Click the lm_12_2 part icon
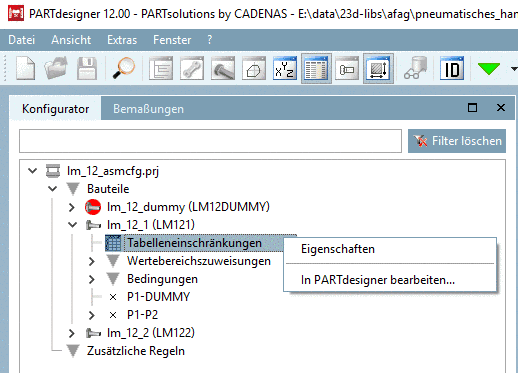Image resolution: width=518 pixels, height=373 pixels. pos(93,333)
